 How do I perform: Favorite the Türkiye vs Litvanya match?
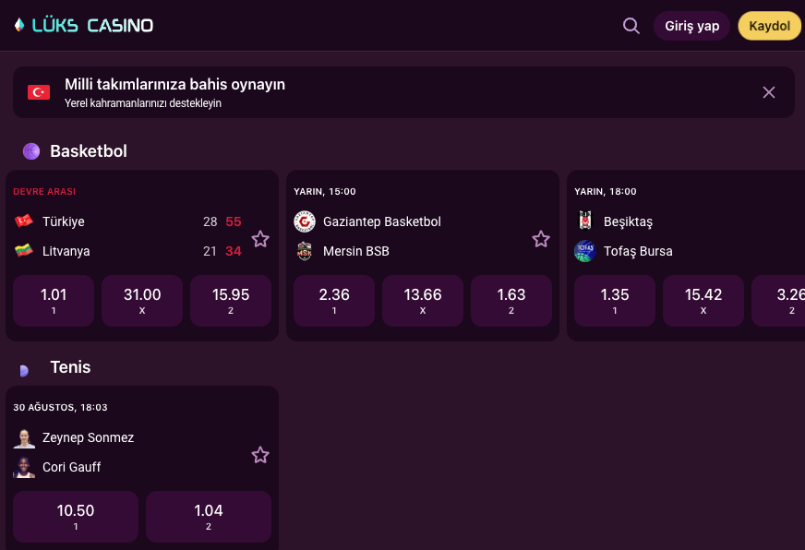260,239
